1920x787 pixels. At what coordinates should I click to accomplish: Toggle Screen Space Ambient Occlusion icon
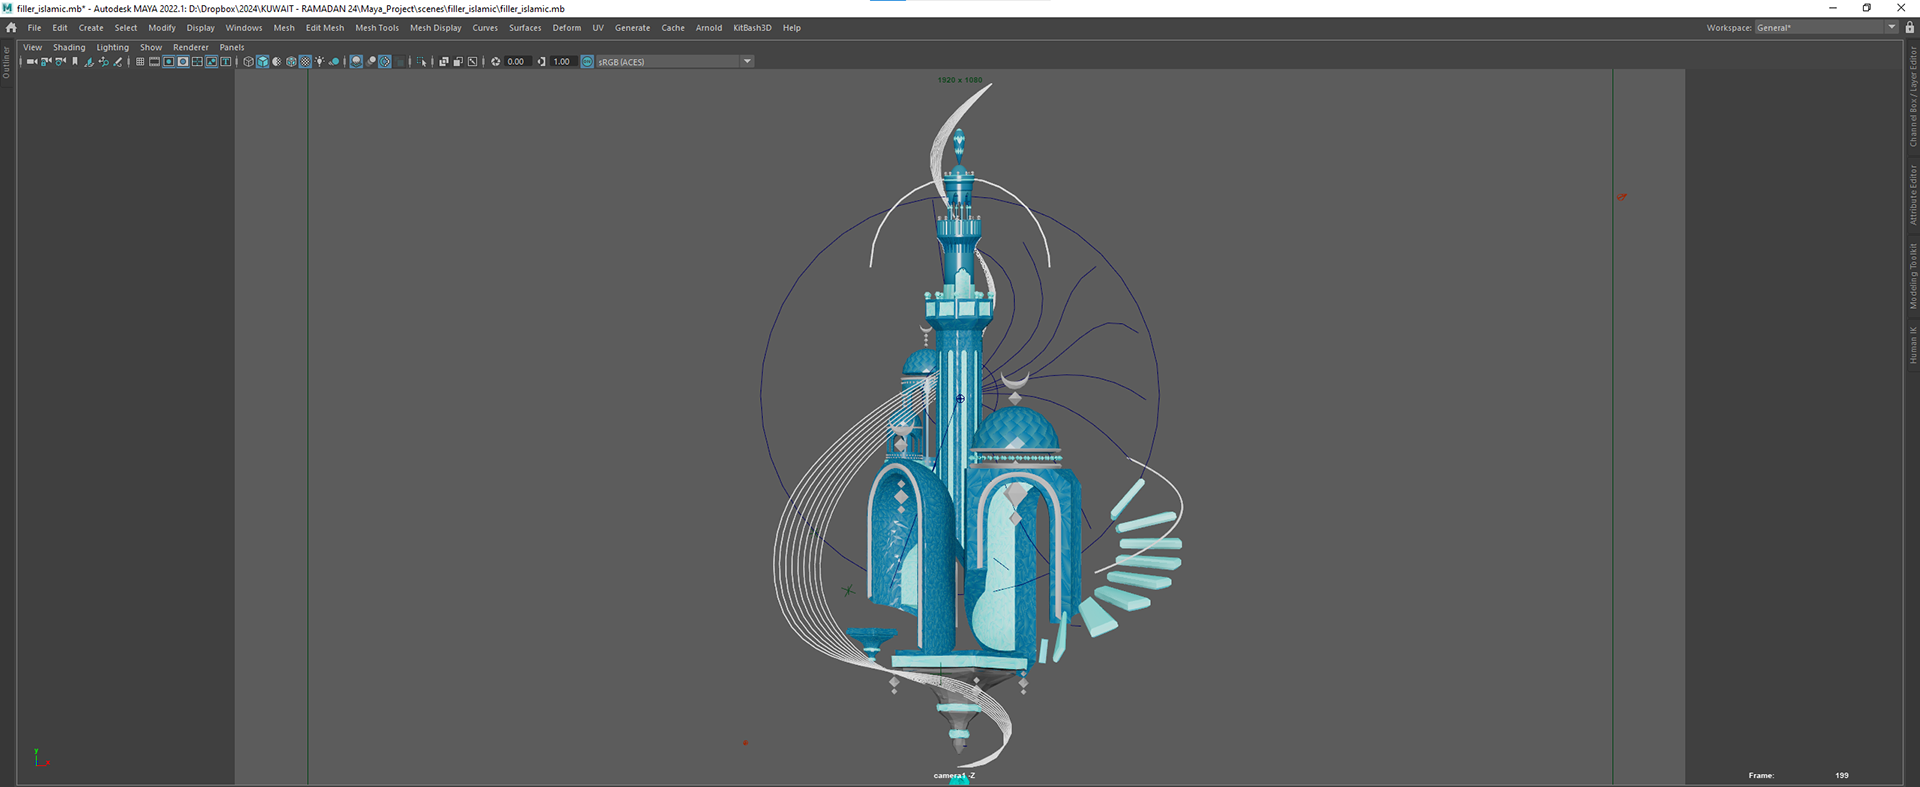(x=356, y=62)
